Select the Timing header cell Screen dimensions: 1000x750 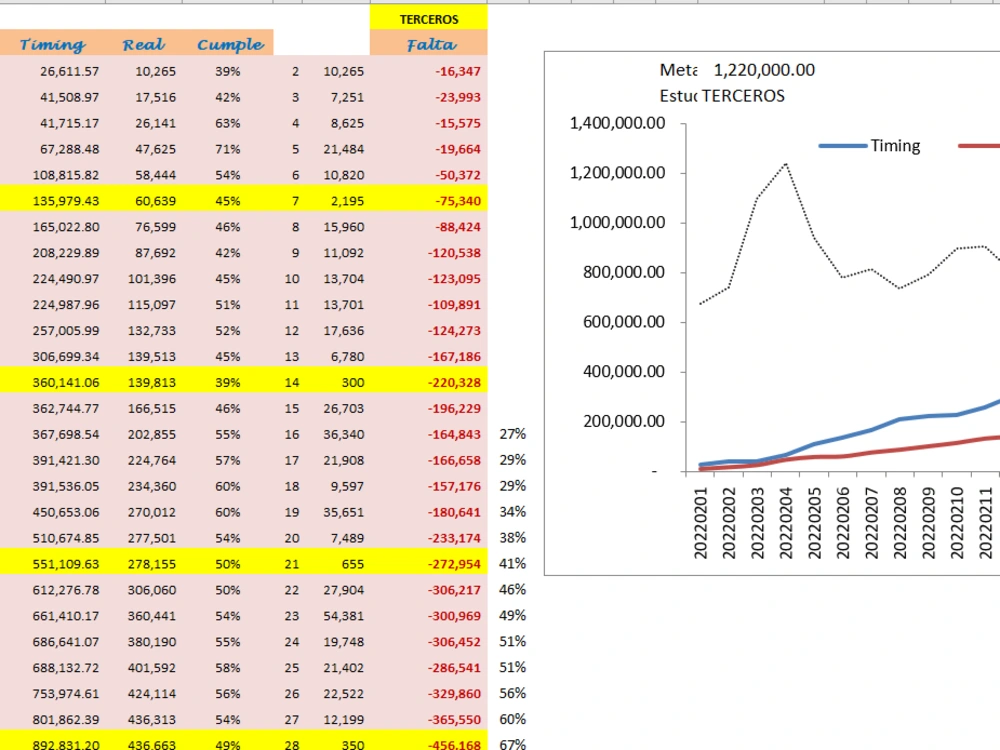52,44
